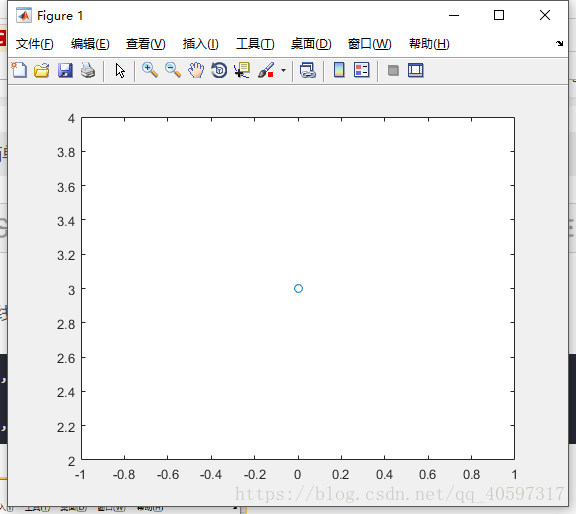Viewport: 576px width, 514px height.
Task: Click the New Figure icon
Action: 19,70
